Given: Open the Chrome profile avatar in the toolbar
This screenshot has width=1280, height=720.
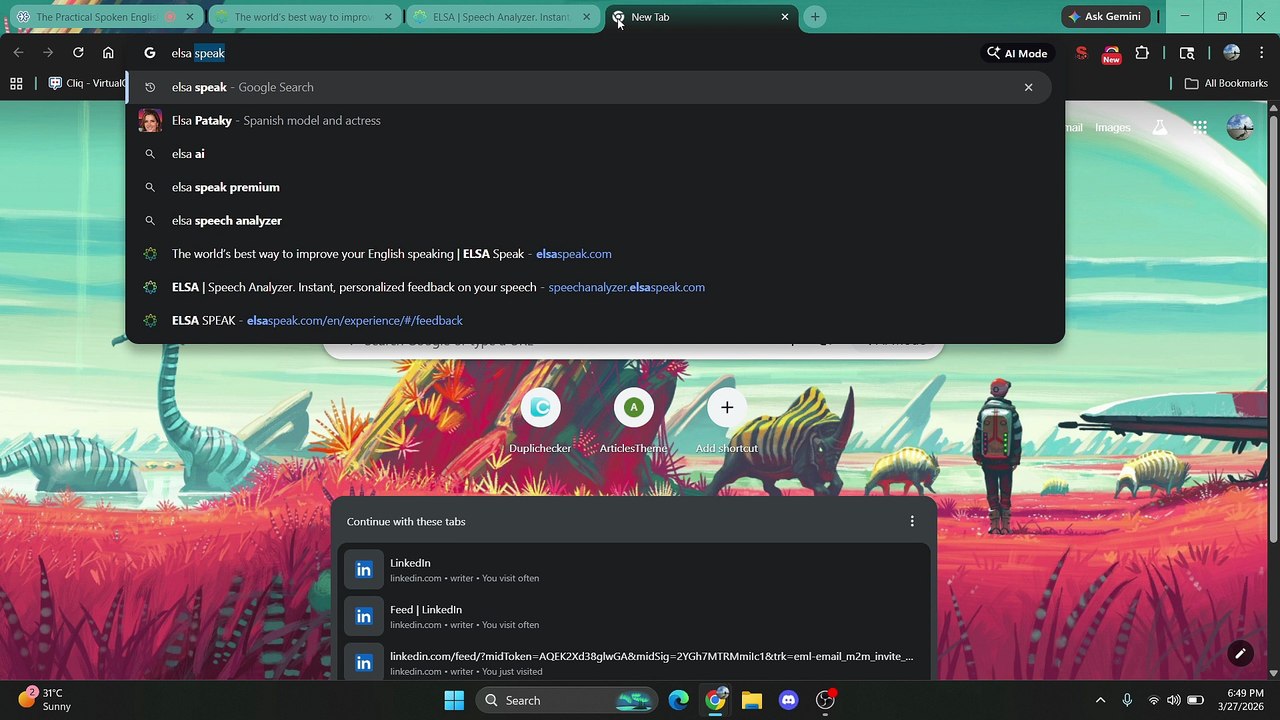Looking at the screenshot, I should coord(1231,53).
